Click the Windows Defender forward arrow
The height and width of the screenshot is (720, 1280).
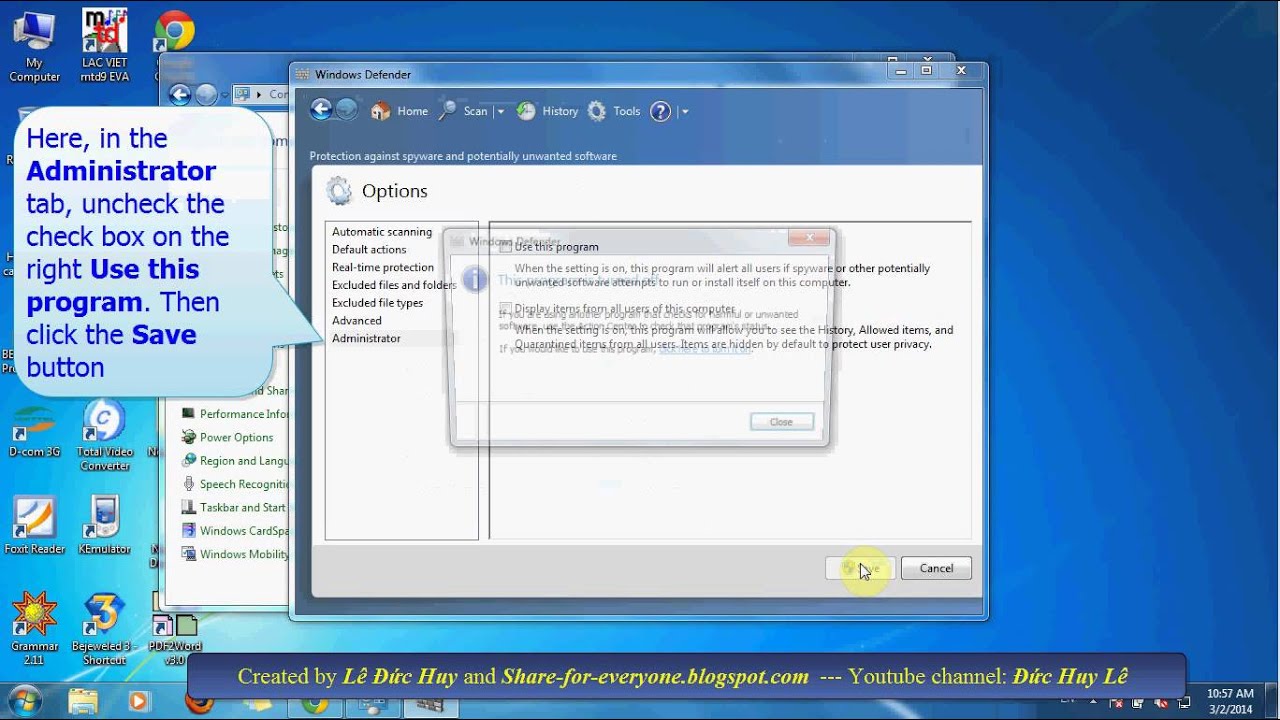click(x=347, y=110)
